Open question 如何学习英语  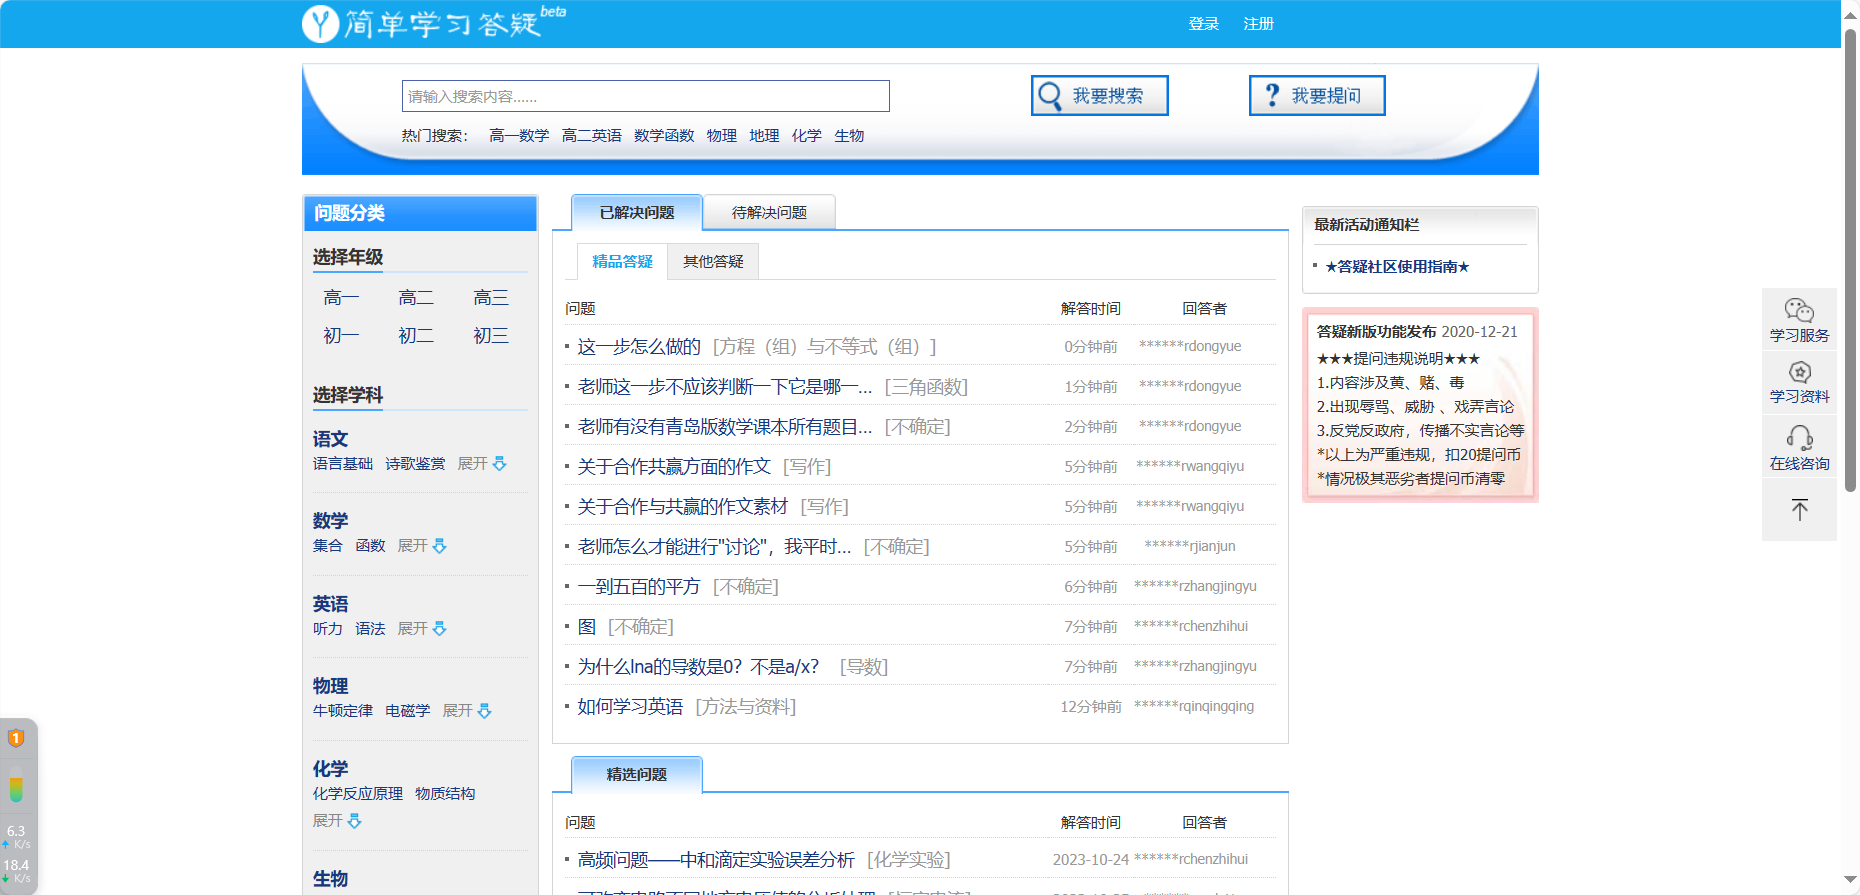click(x=630, y=707)
